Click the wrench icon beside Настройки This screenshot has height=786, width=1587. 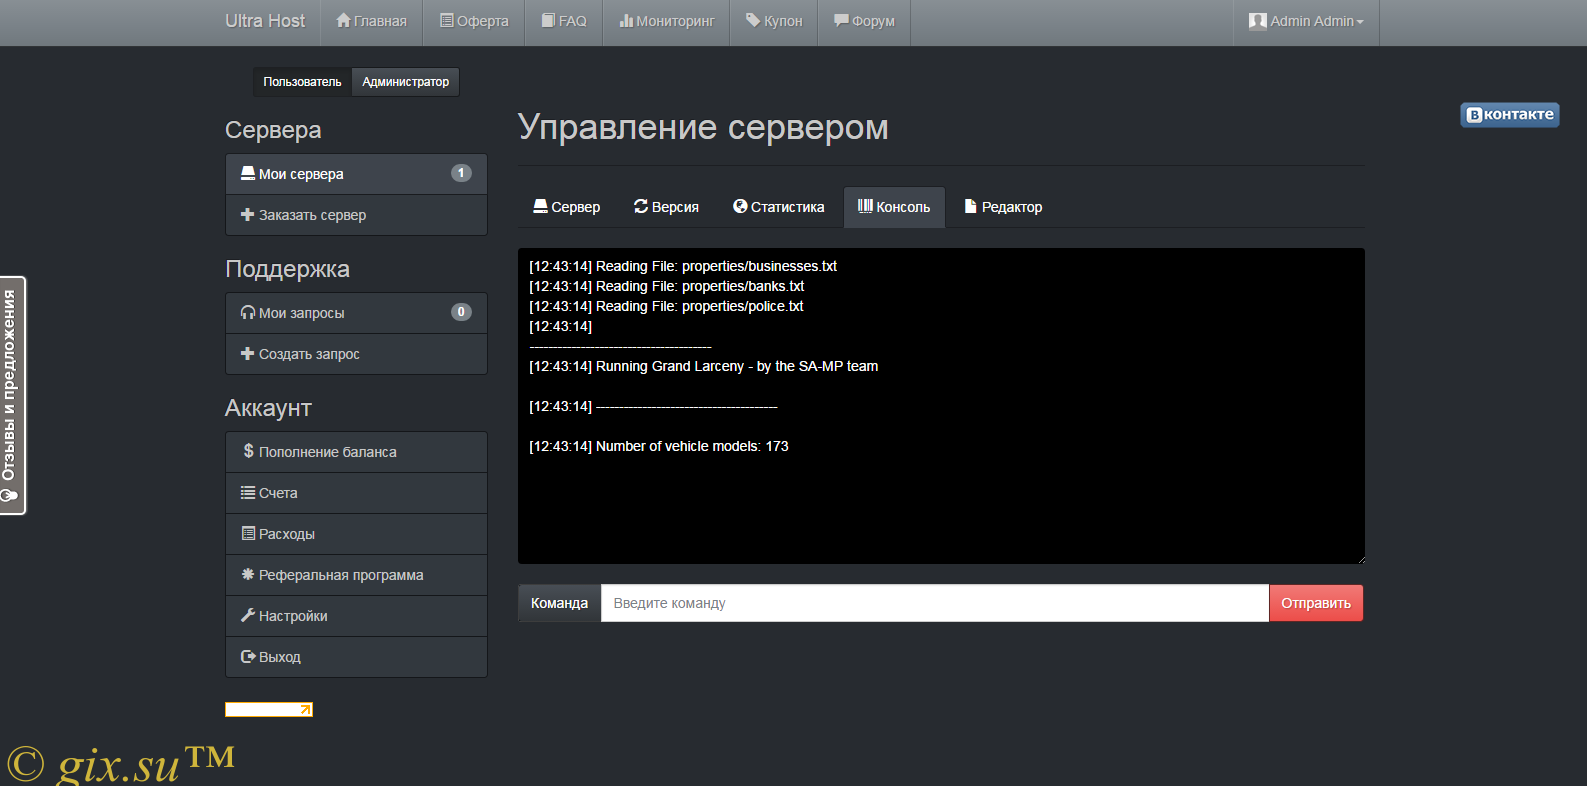pos(248,615)
